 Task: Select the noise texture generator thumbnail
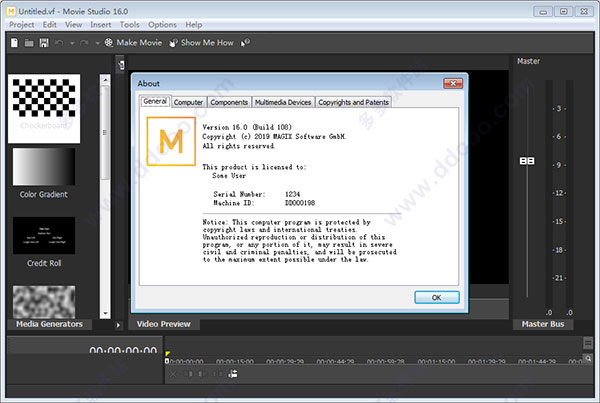click(44, 302)
